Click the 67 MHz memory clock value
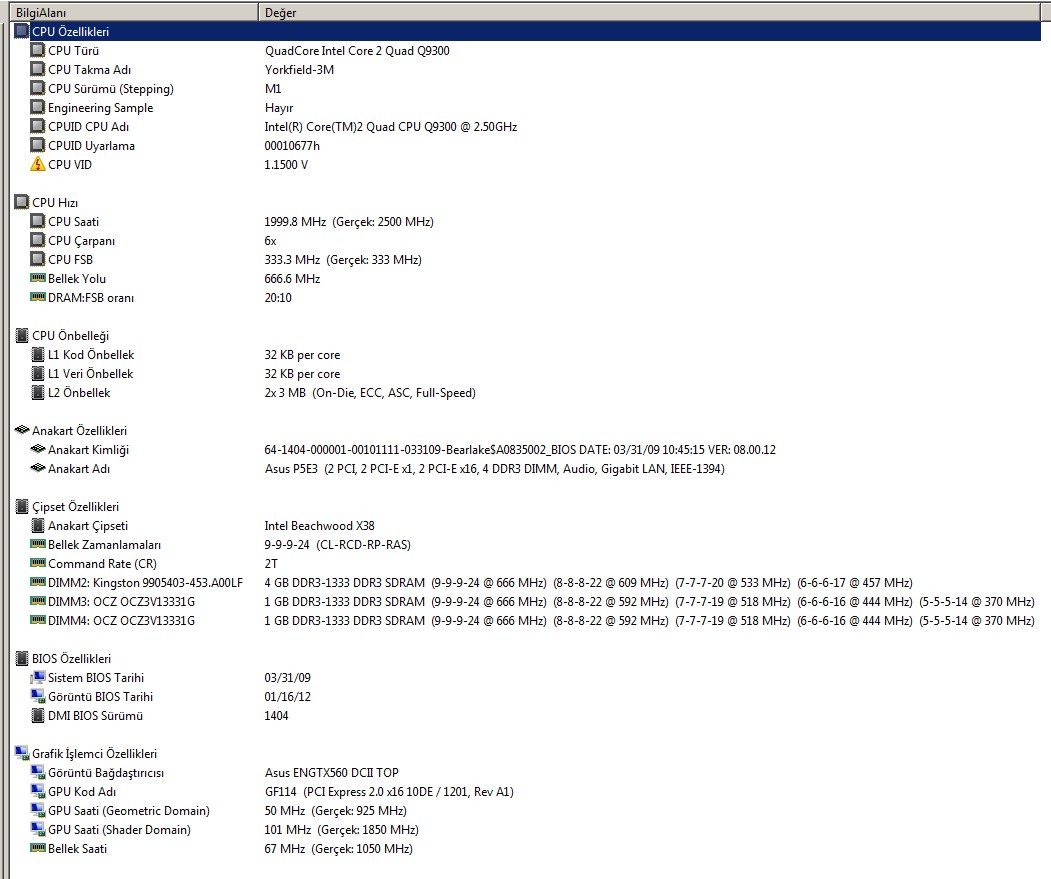Viewport: 1051px width, 879px height. pos(338,848)
